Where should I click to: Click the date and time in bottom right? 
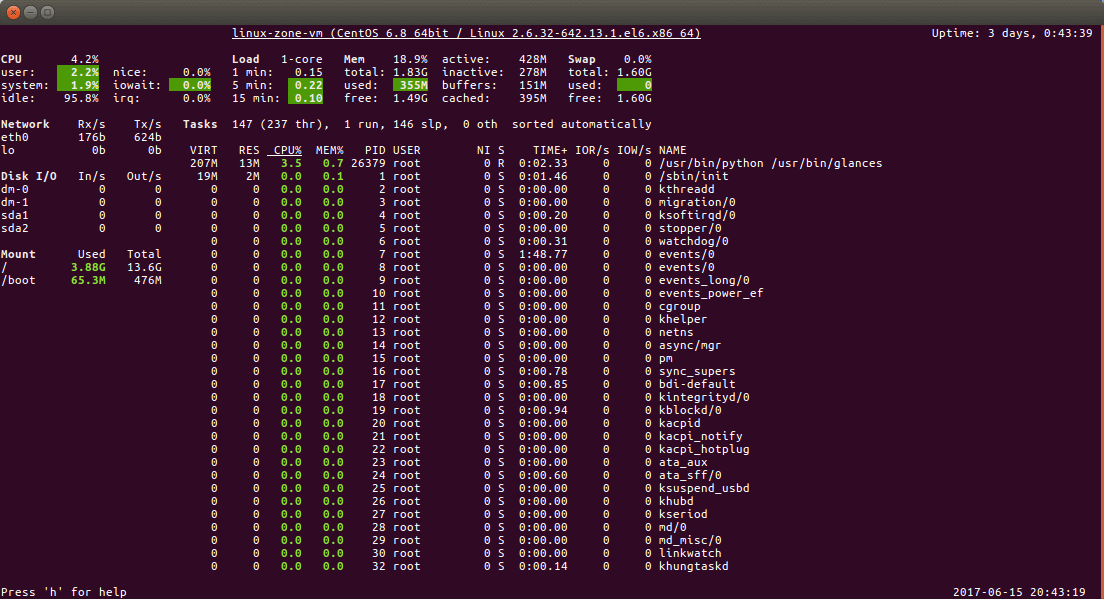(x=1022, y=592)
